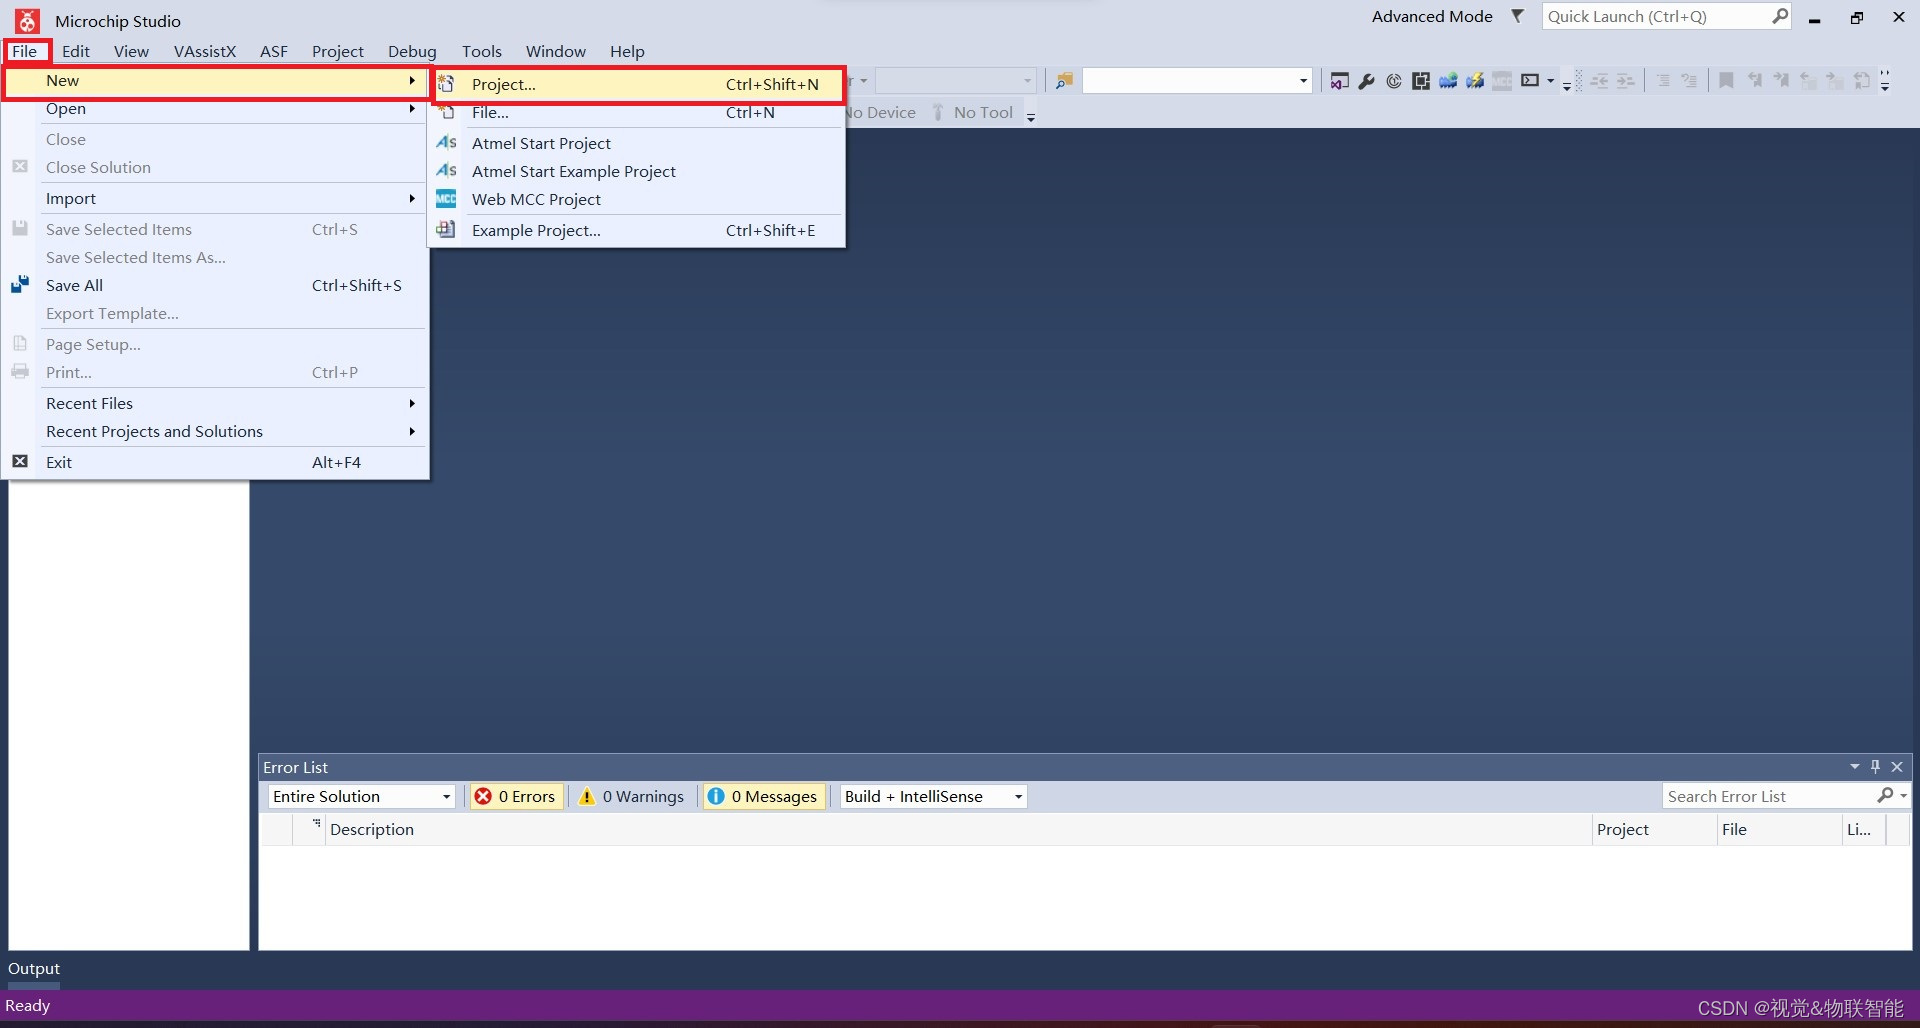1920x1028 pixels.
Task: Toggle the 0 Warnings filter button
Action: (x=631, y=796)
